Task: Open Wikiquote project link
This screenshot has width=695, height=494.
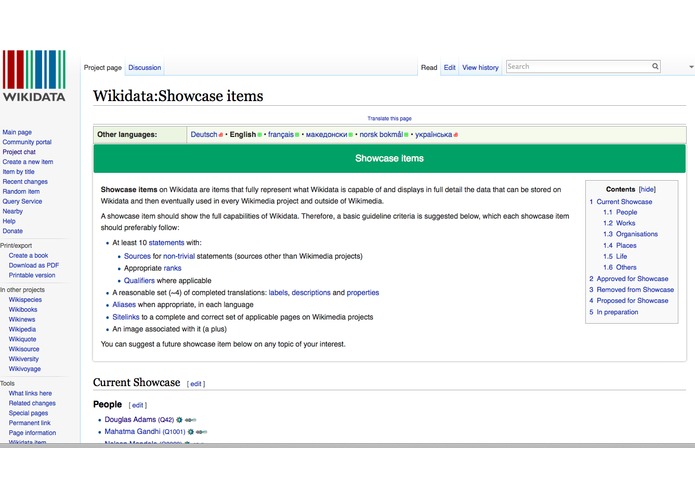Action: click(23, 339)
